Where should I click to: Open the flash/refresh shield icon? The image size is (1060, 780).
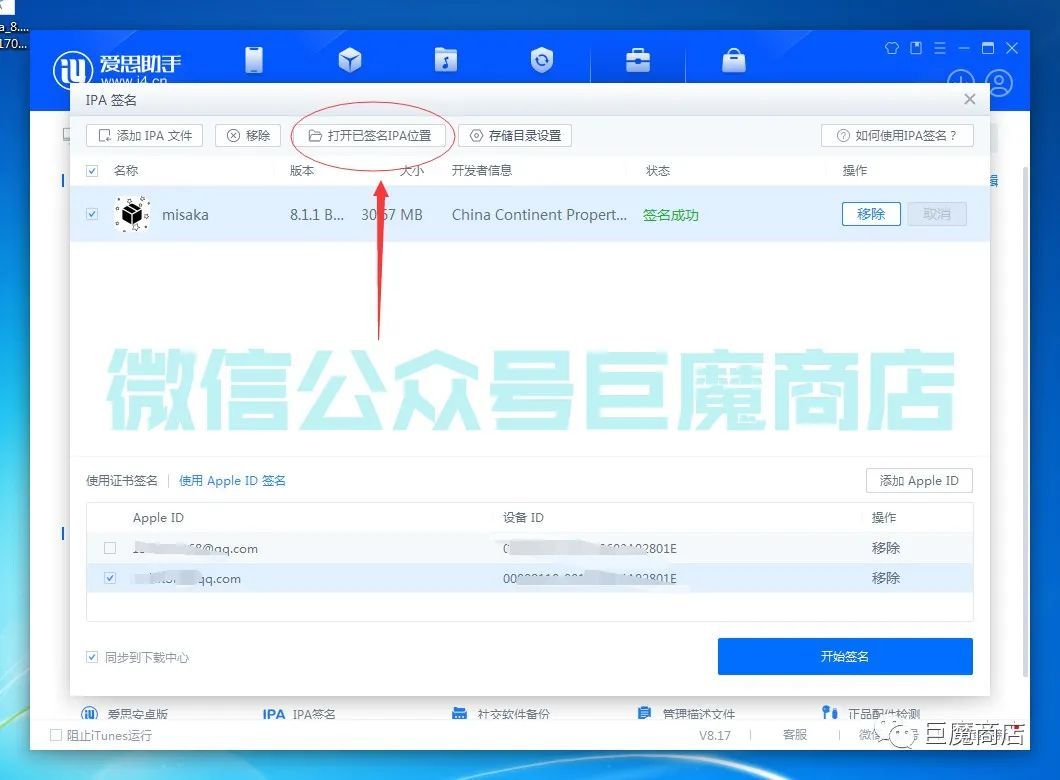(x=541, y=60)
